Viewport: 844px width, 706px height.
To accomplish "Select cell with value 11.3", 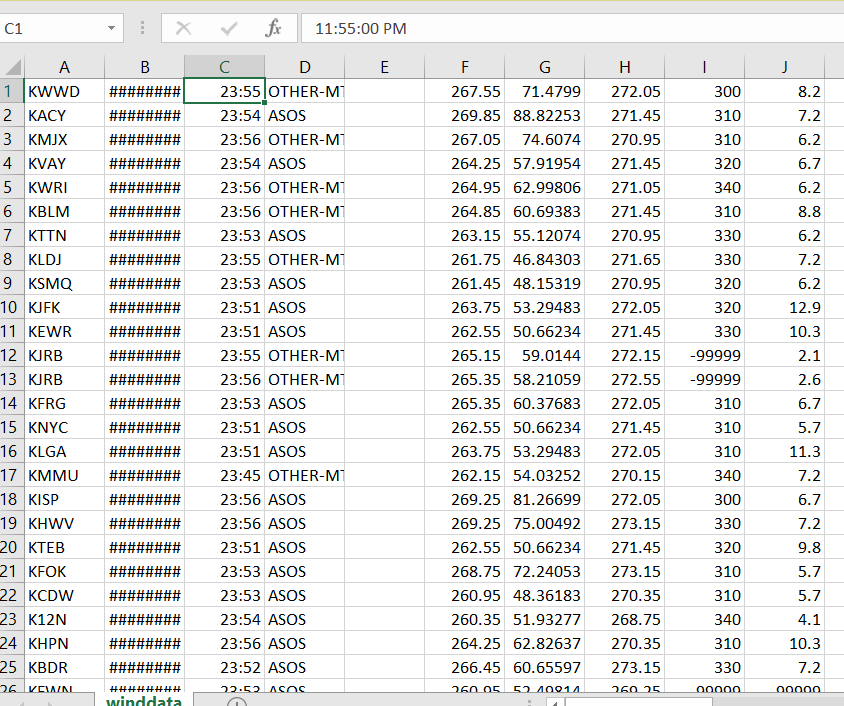I will point(785,451).
